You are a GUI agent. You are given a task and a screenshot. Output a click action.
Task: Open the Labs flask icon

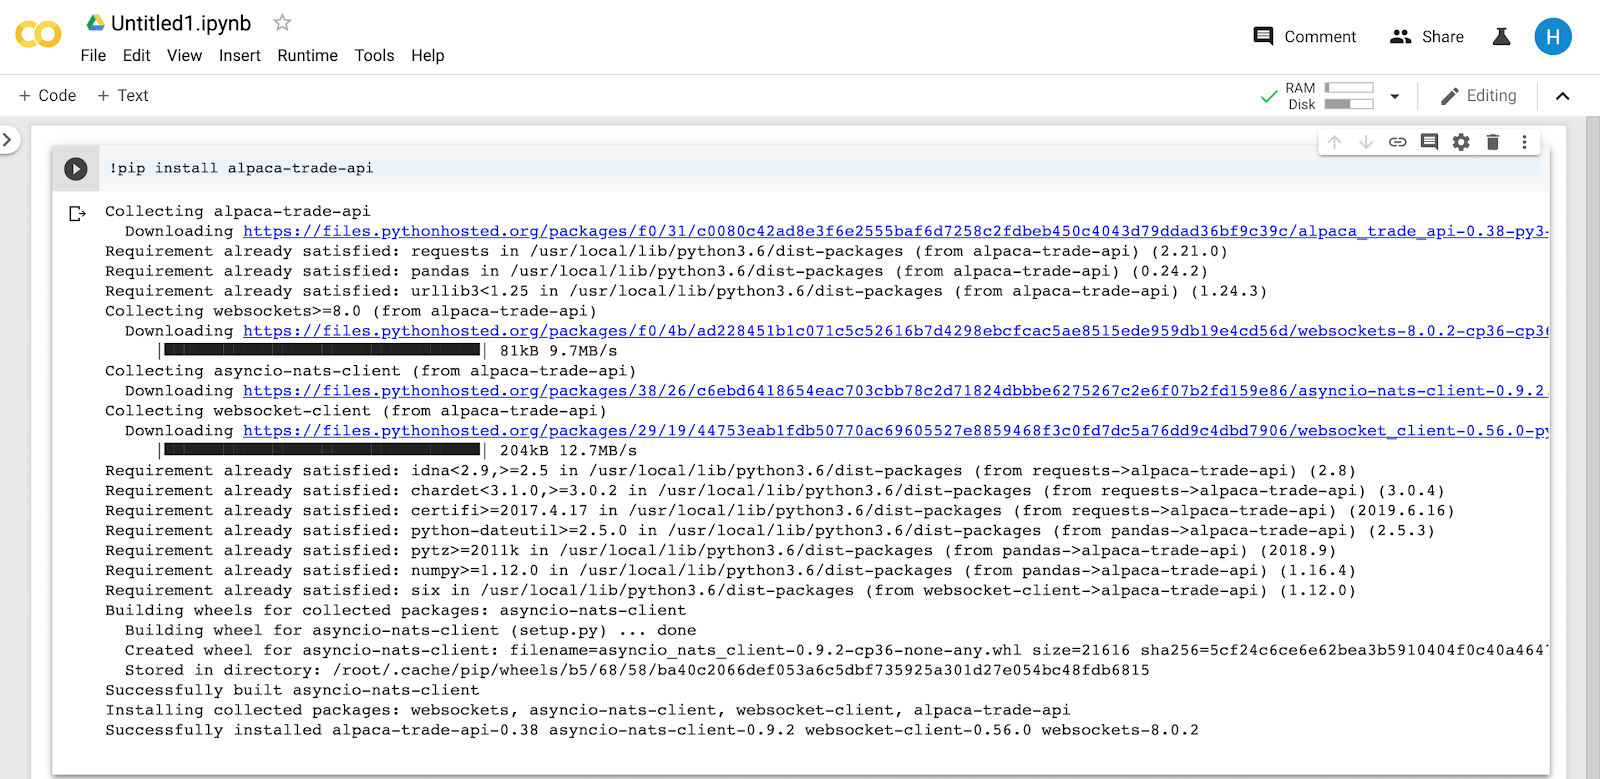(1501, 37)
